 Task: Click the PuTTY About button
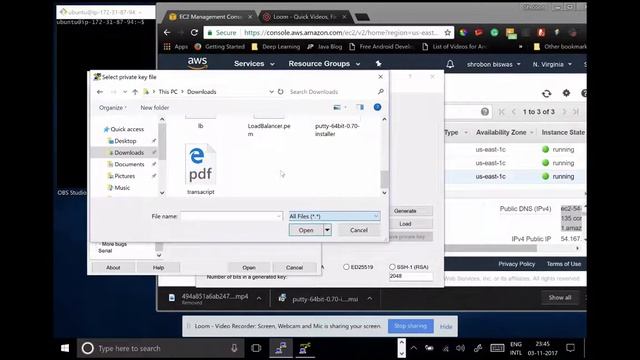pos(113,268)
